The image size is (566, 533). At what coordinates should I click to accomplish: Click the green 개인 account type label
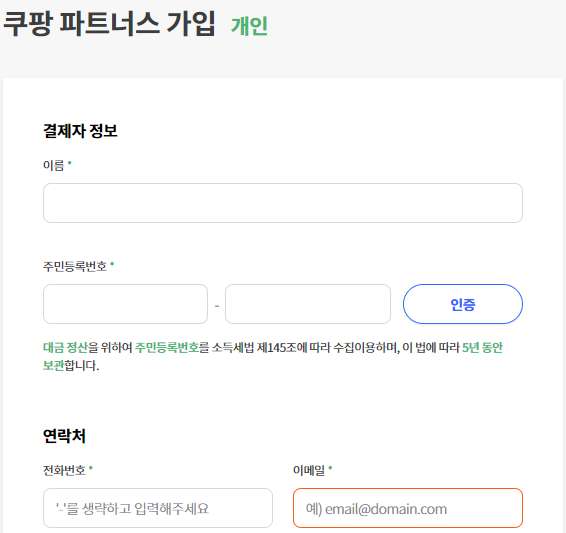point(249,26)
